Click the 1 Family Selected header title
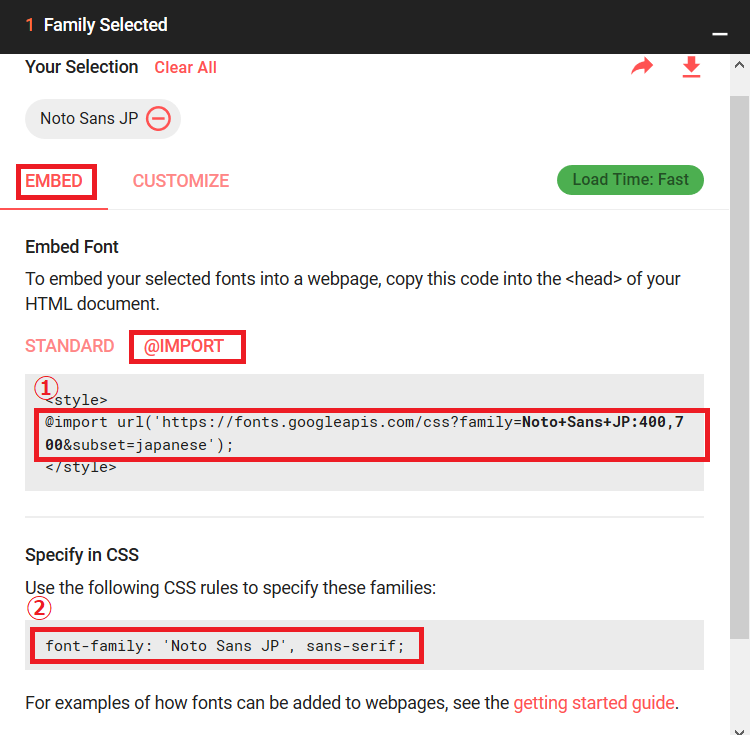Screen dimensions: 750x735 105,25
